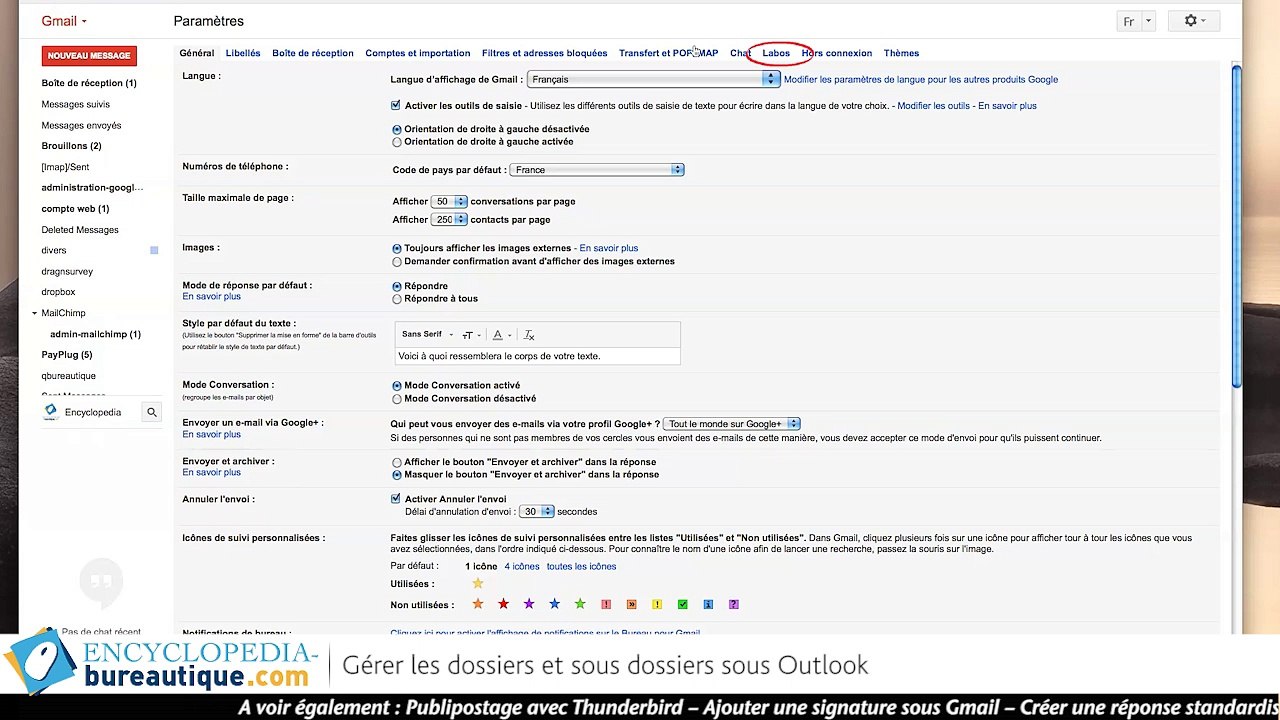Open the Brouillons (2) folder

point(71,146)
